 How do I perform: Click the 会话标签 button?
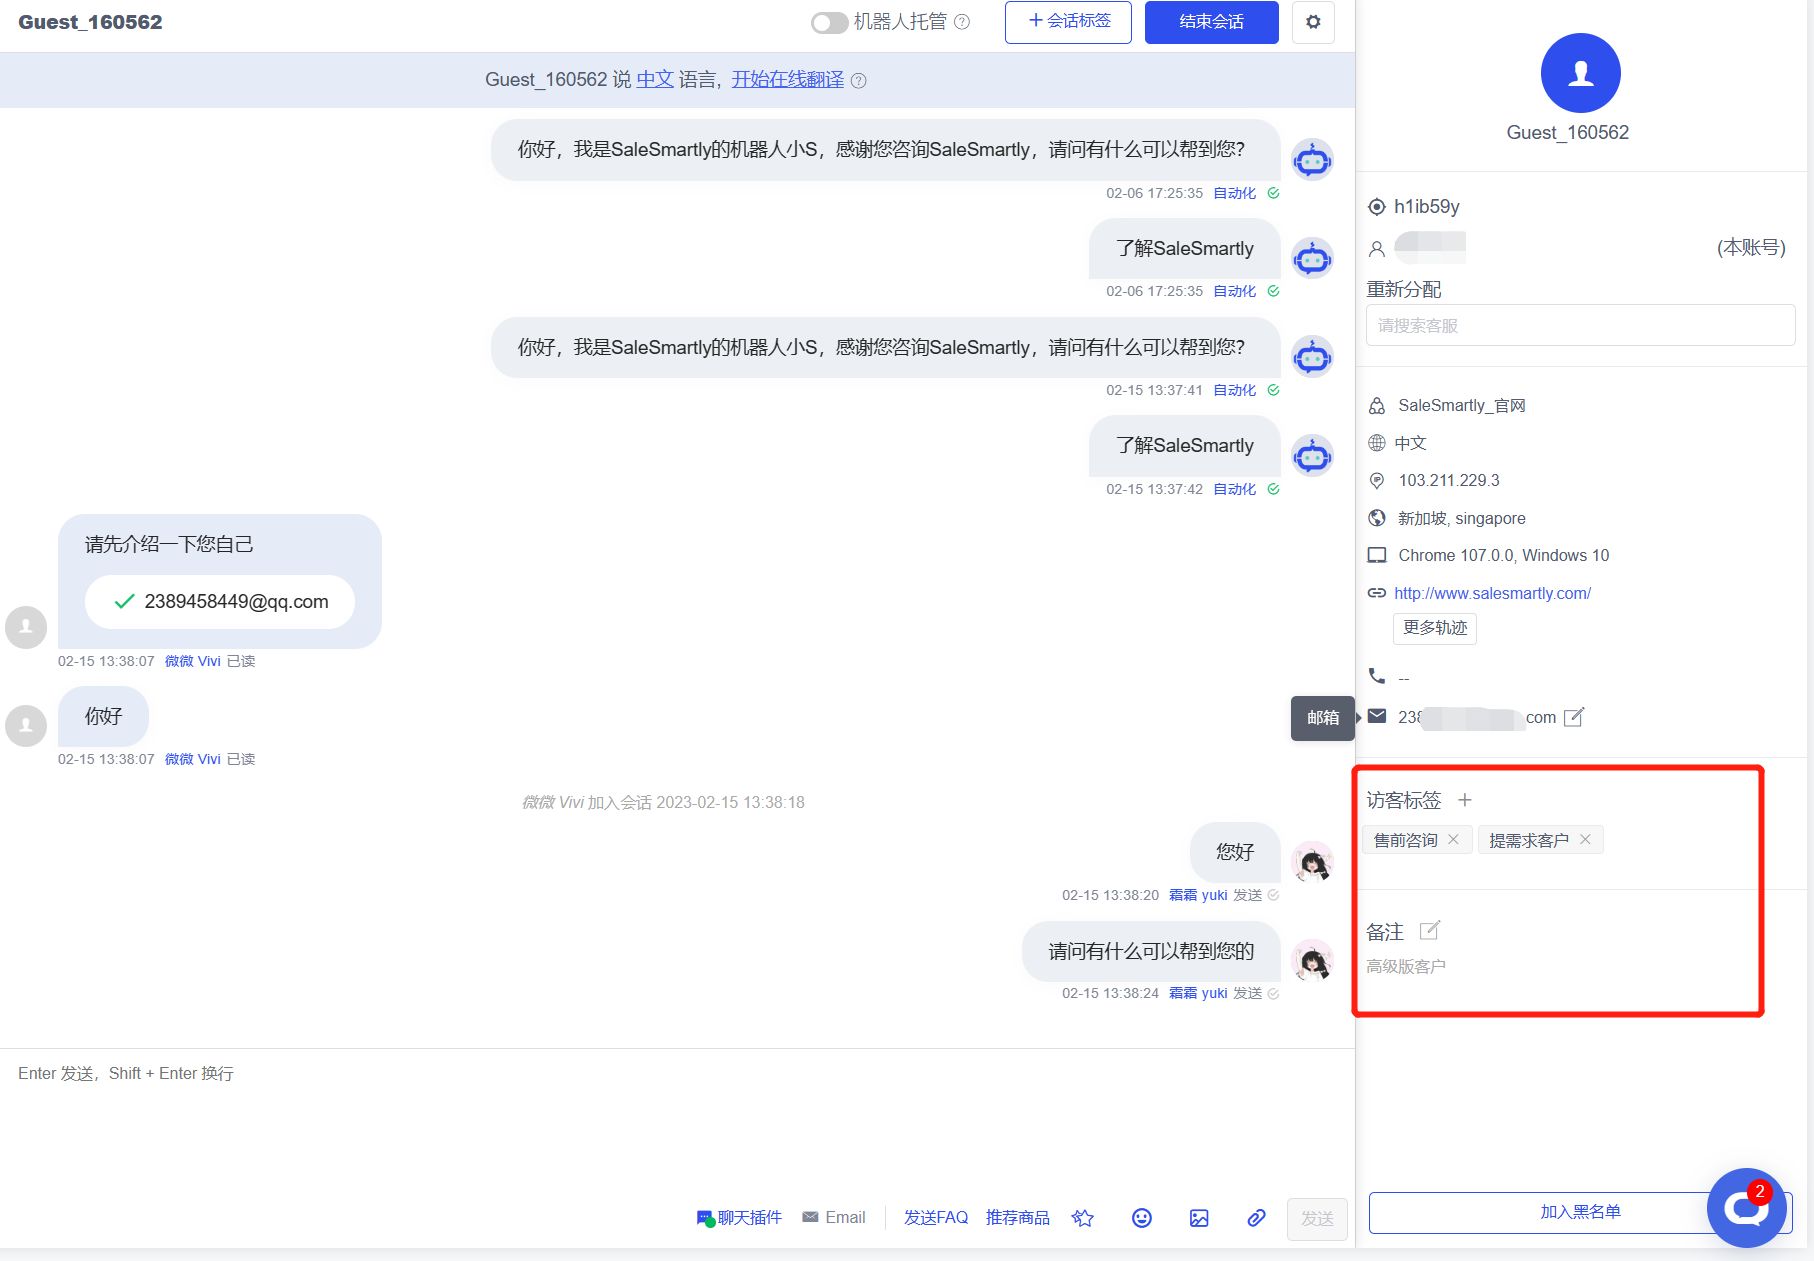pyautogui.click(x=1068, y=22)
